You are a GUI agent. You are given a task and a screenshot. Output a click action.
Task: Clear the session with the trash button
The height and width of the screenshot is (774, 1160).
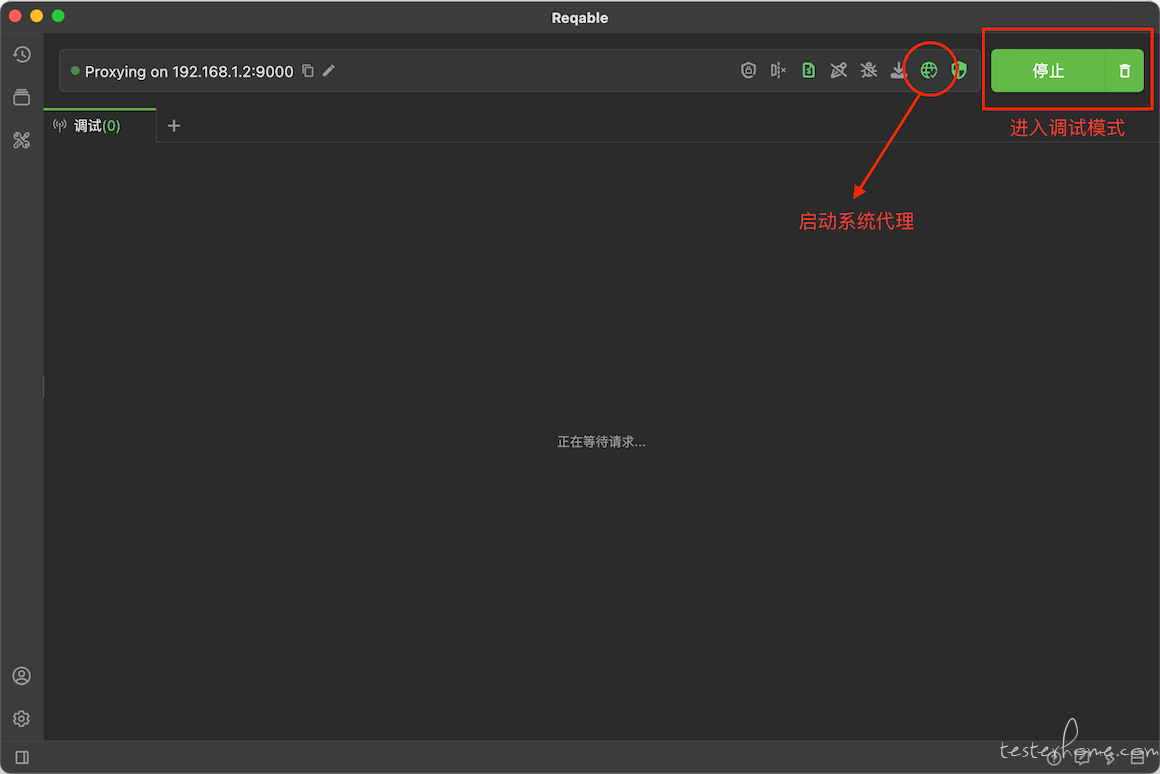[1124, 71]
